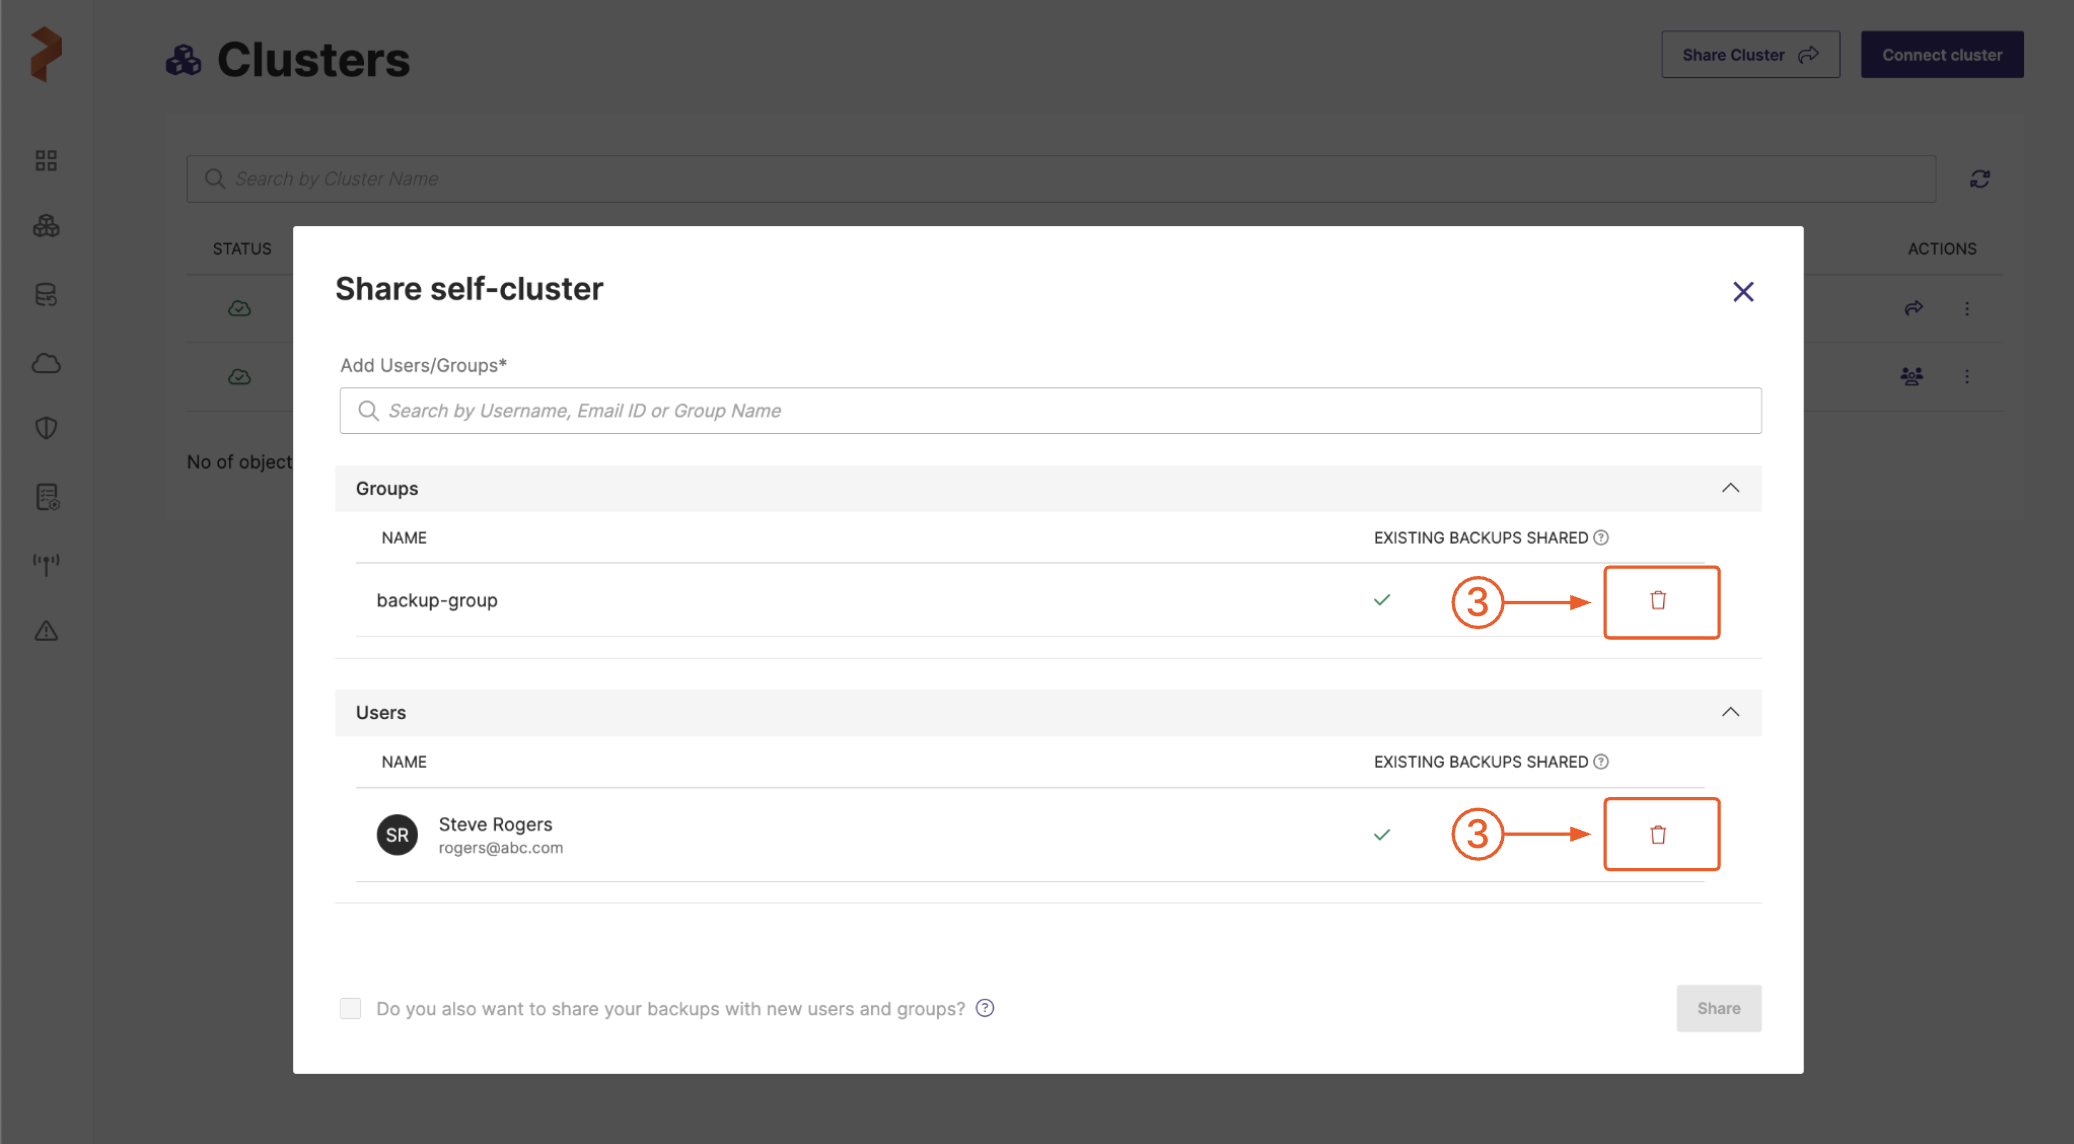The image size is (2074, 1144).
Task: Click help icon beside share backups question
Action: (985, 1008)
